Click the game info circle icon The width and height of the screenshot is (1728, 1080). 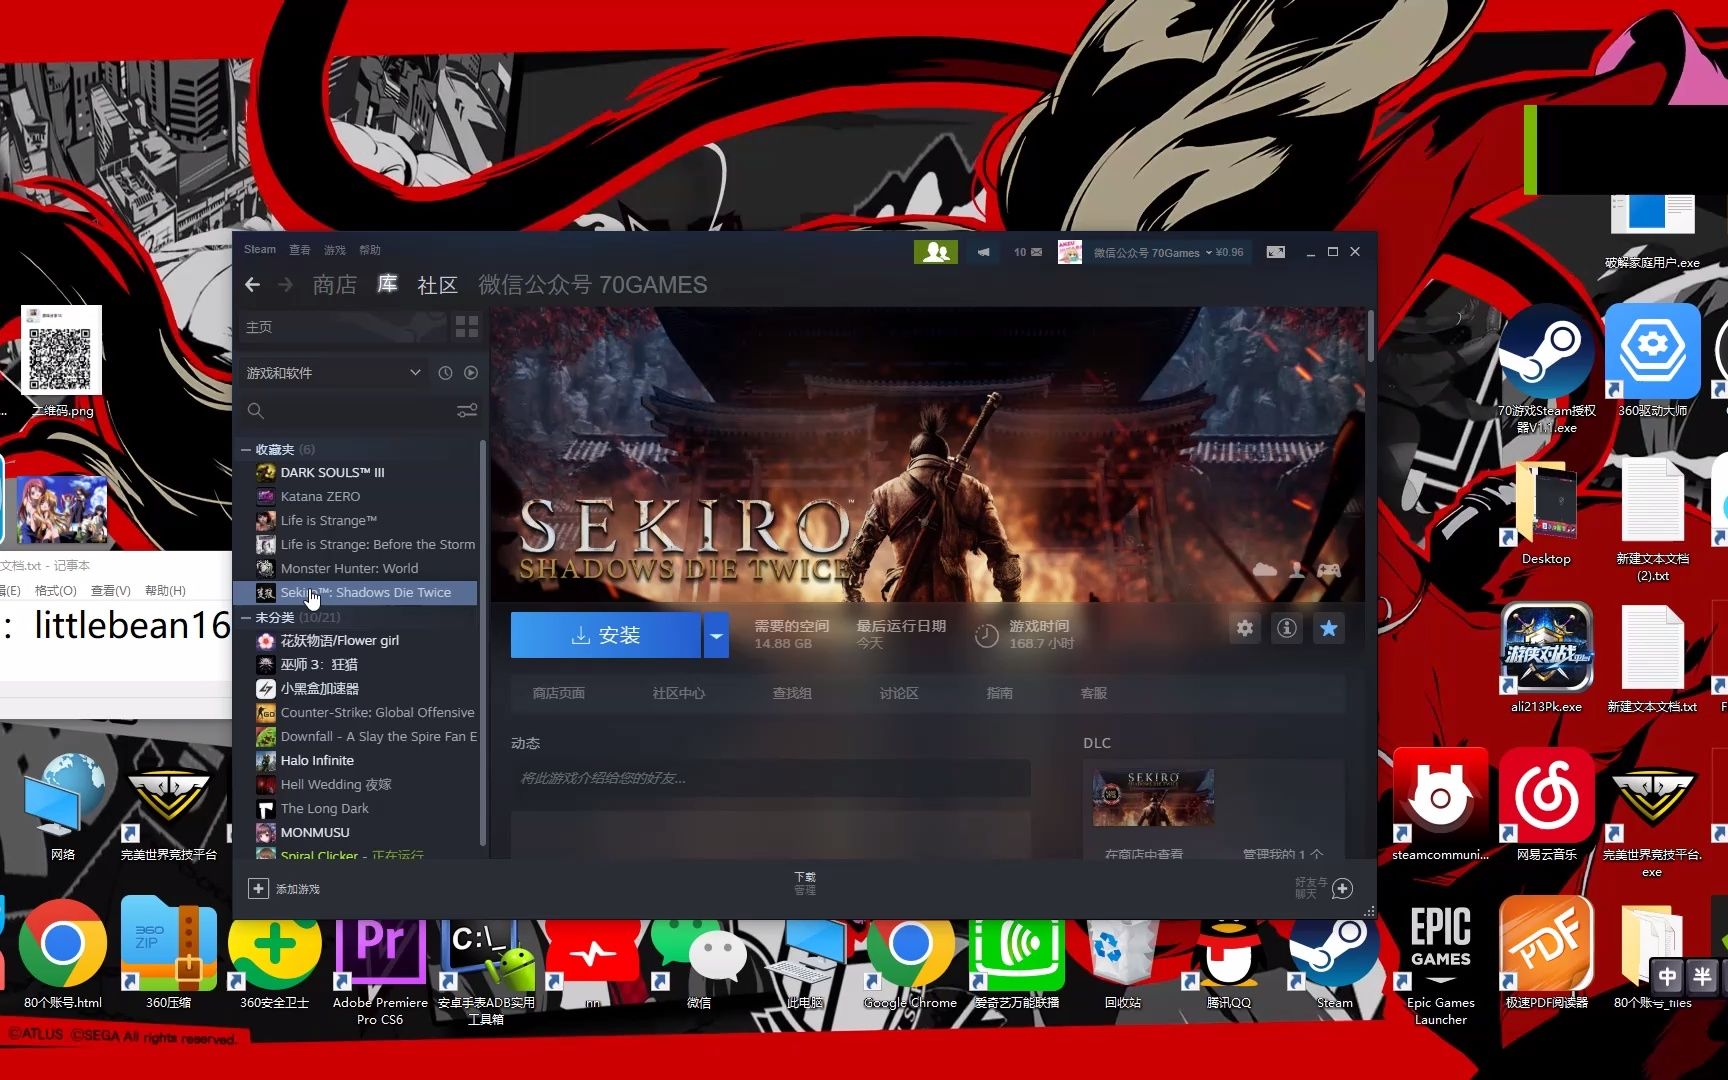coord(1287,628)
